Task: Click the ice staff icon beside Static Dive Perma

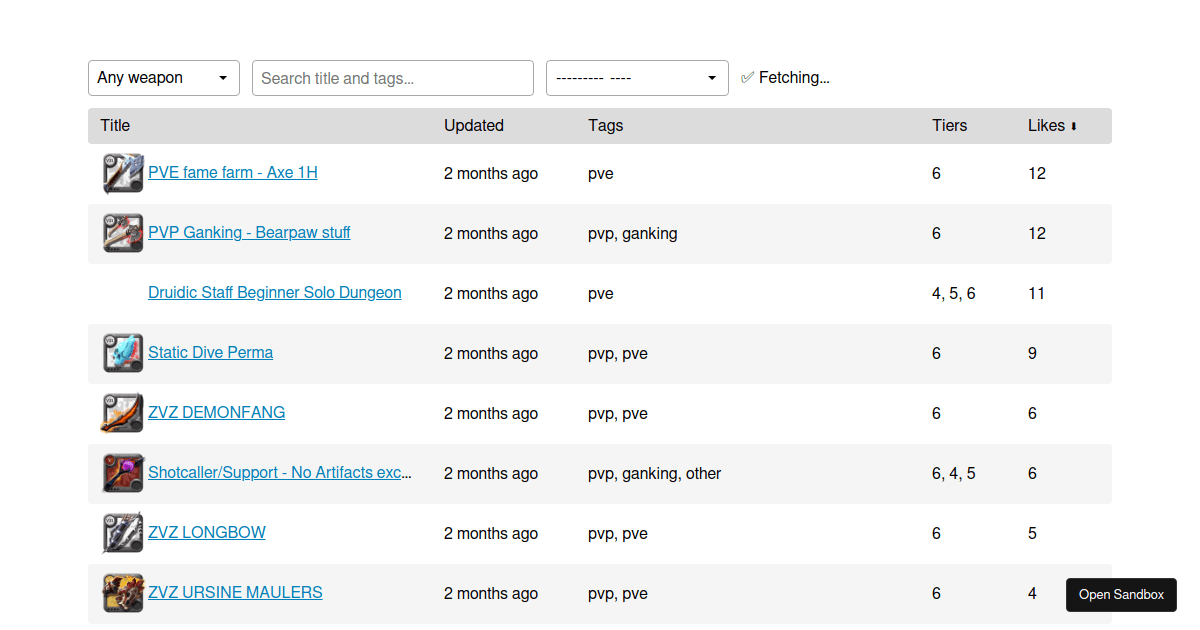Action: pos(123,353)
